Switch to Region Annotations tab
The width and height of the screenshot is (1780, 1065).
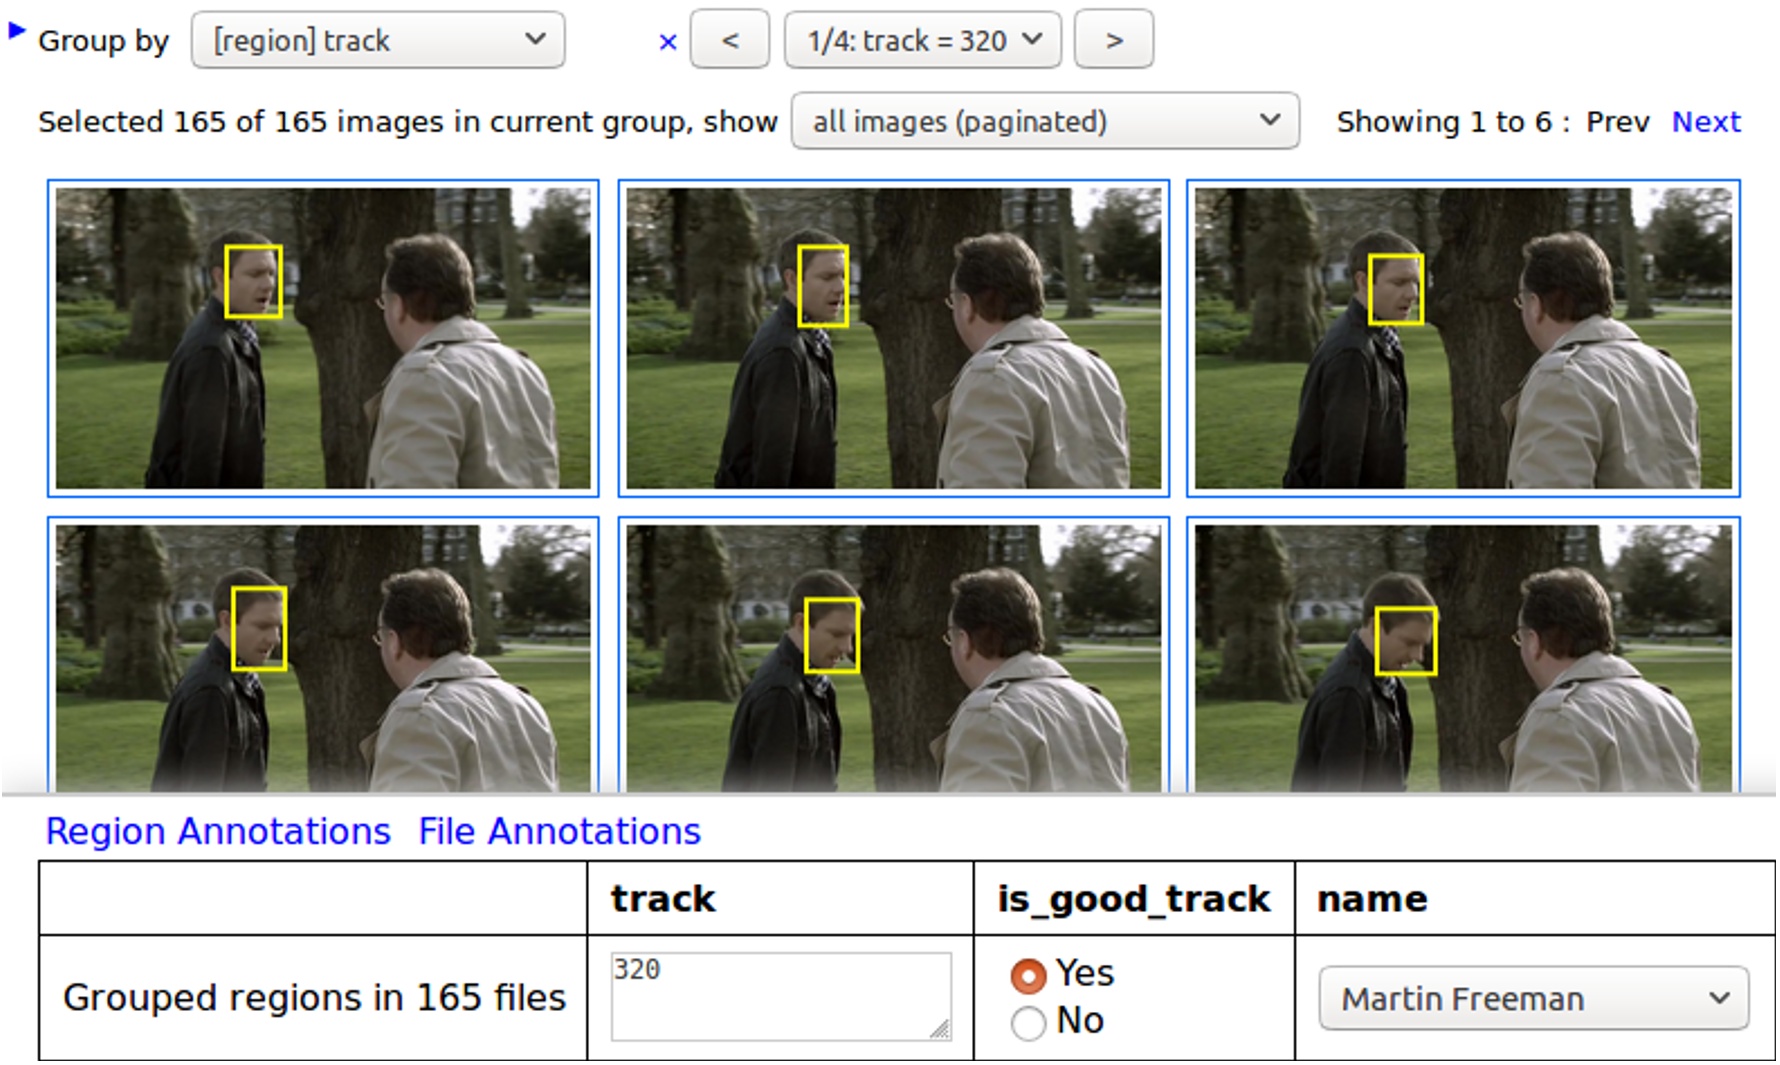pos(218,831)
